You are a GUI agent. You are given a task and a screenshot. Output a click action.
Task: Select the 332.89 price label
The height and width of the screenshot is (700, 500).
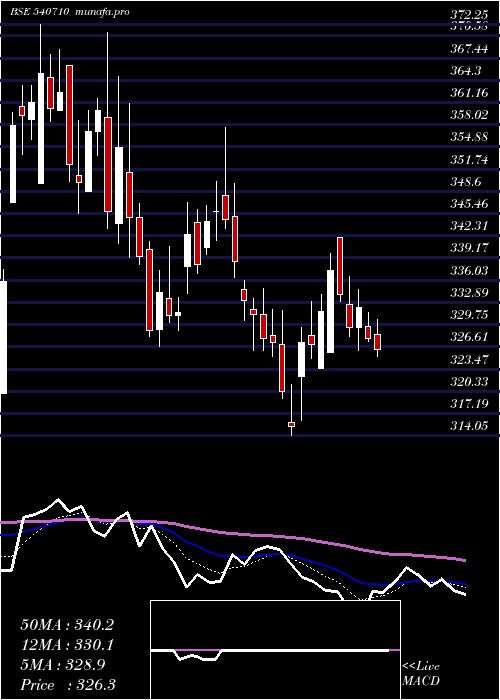[469, 293]
